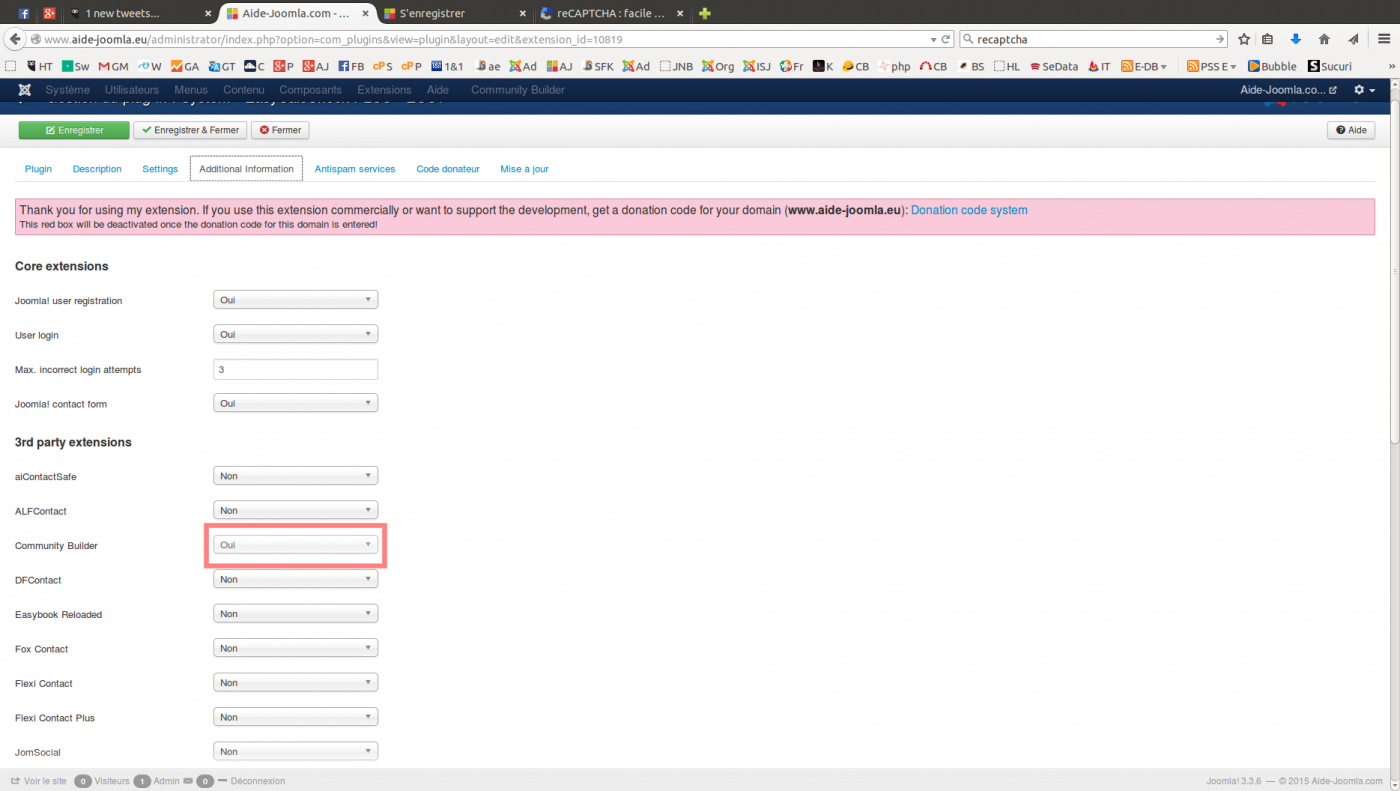Bookmark this page with the star icon

point(1244,39)
